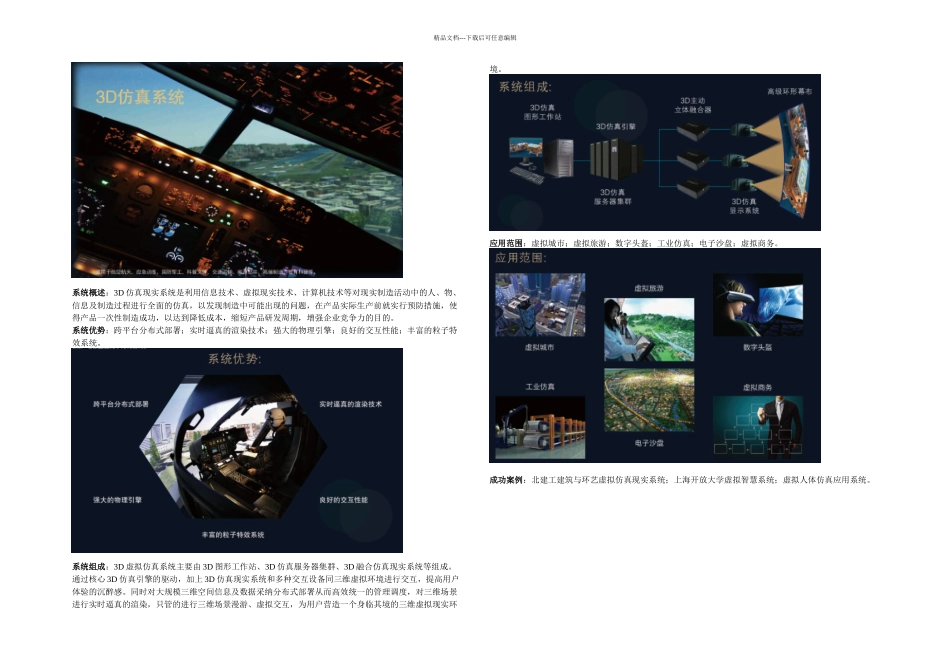Image resolution: width=950 pixels, height=672 pixels.
Task: Select the hexagonal helicopter cockpit picture
Action: tap(233, 449)
